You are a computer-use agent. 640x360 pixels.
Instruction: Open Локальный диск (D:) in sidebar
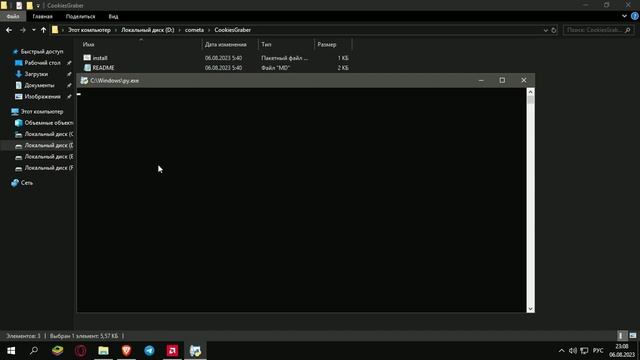pos(49,145)
